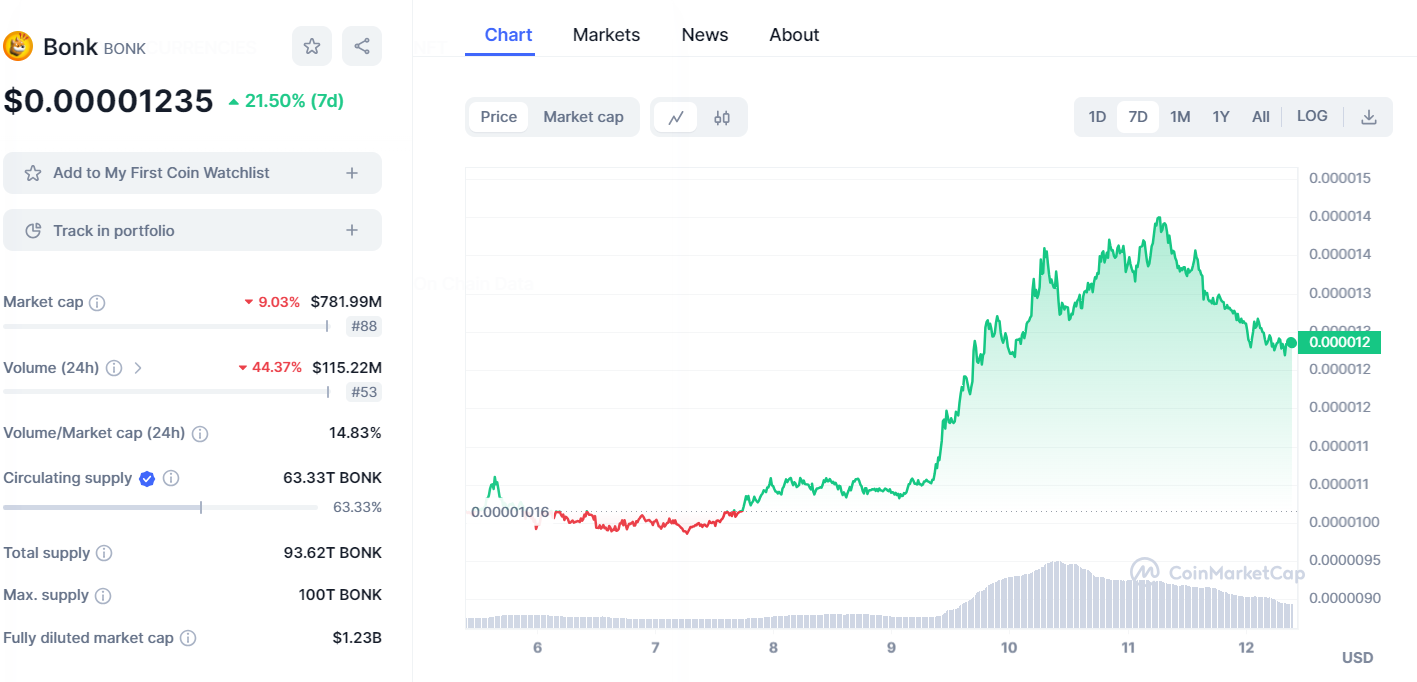Viewport: 1417px width, 682px height.
Task: Set chart range to 1Y
Action: (1221, 117)
